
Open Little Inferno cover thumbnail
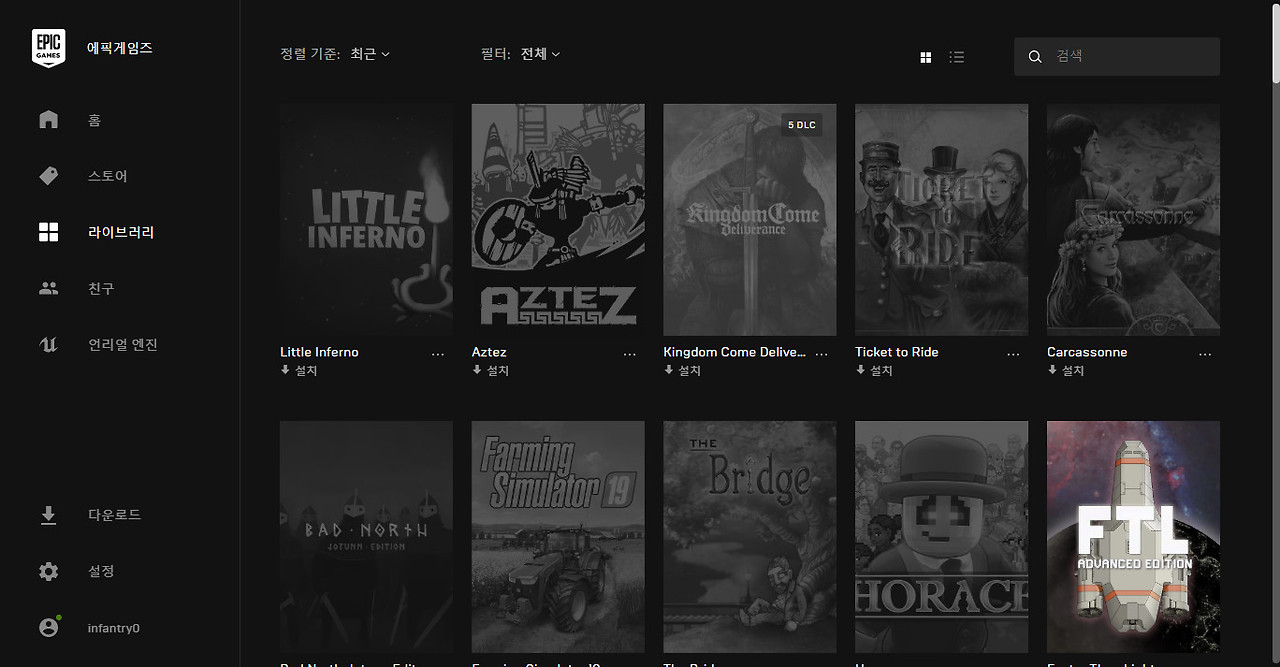tap(366, 220)
